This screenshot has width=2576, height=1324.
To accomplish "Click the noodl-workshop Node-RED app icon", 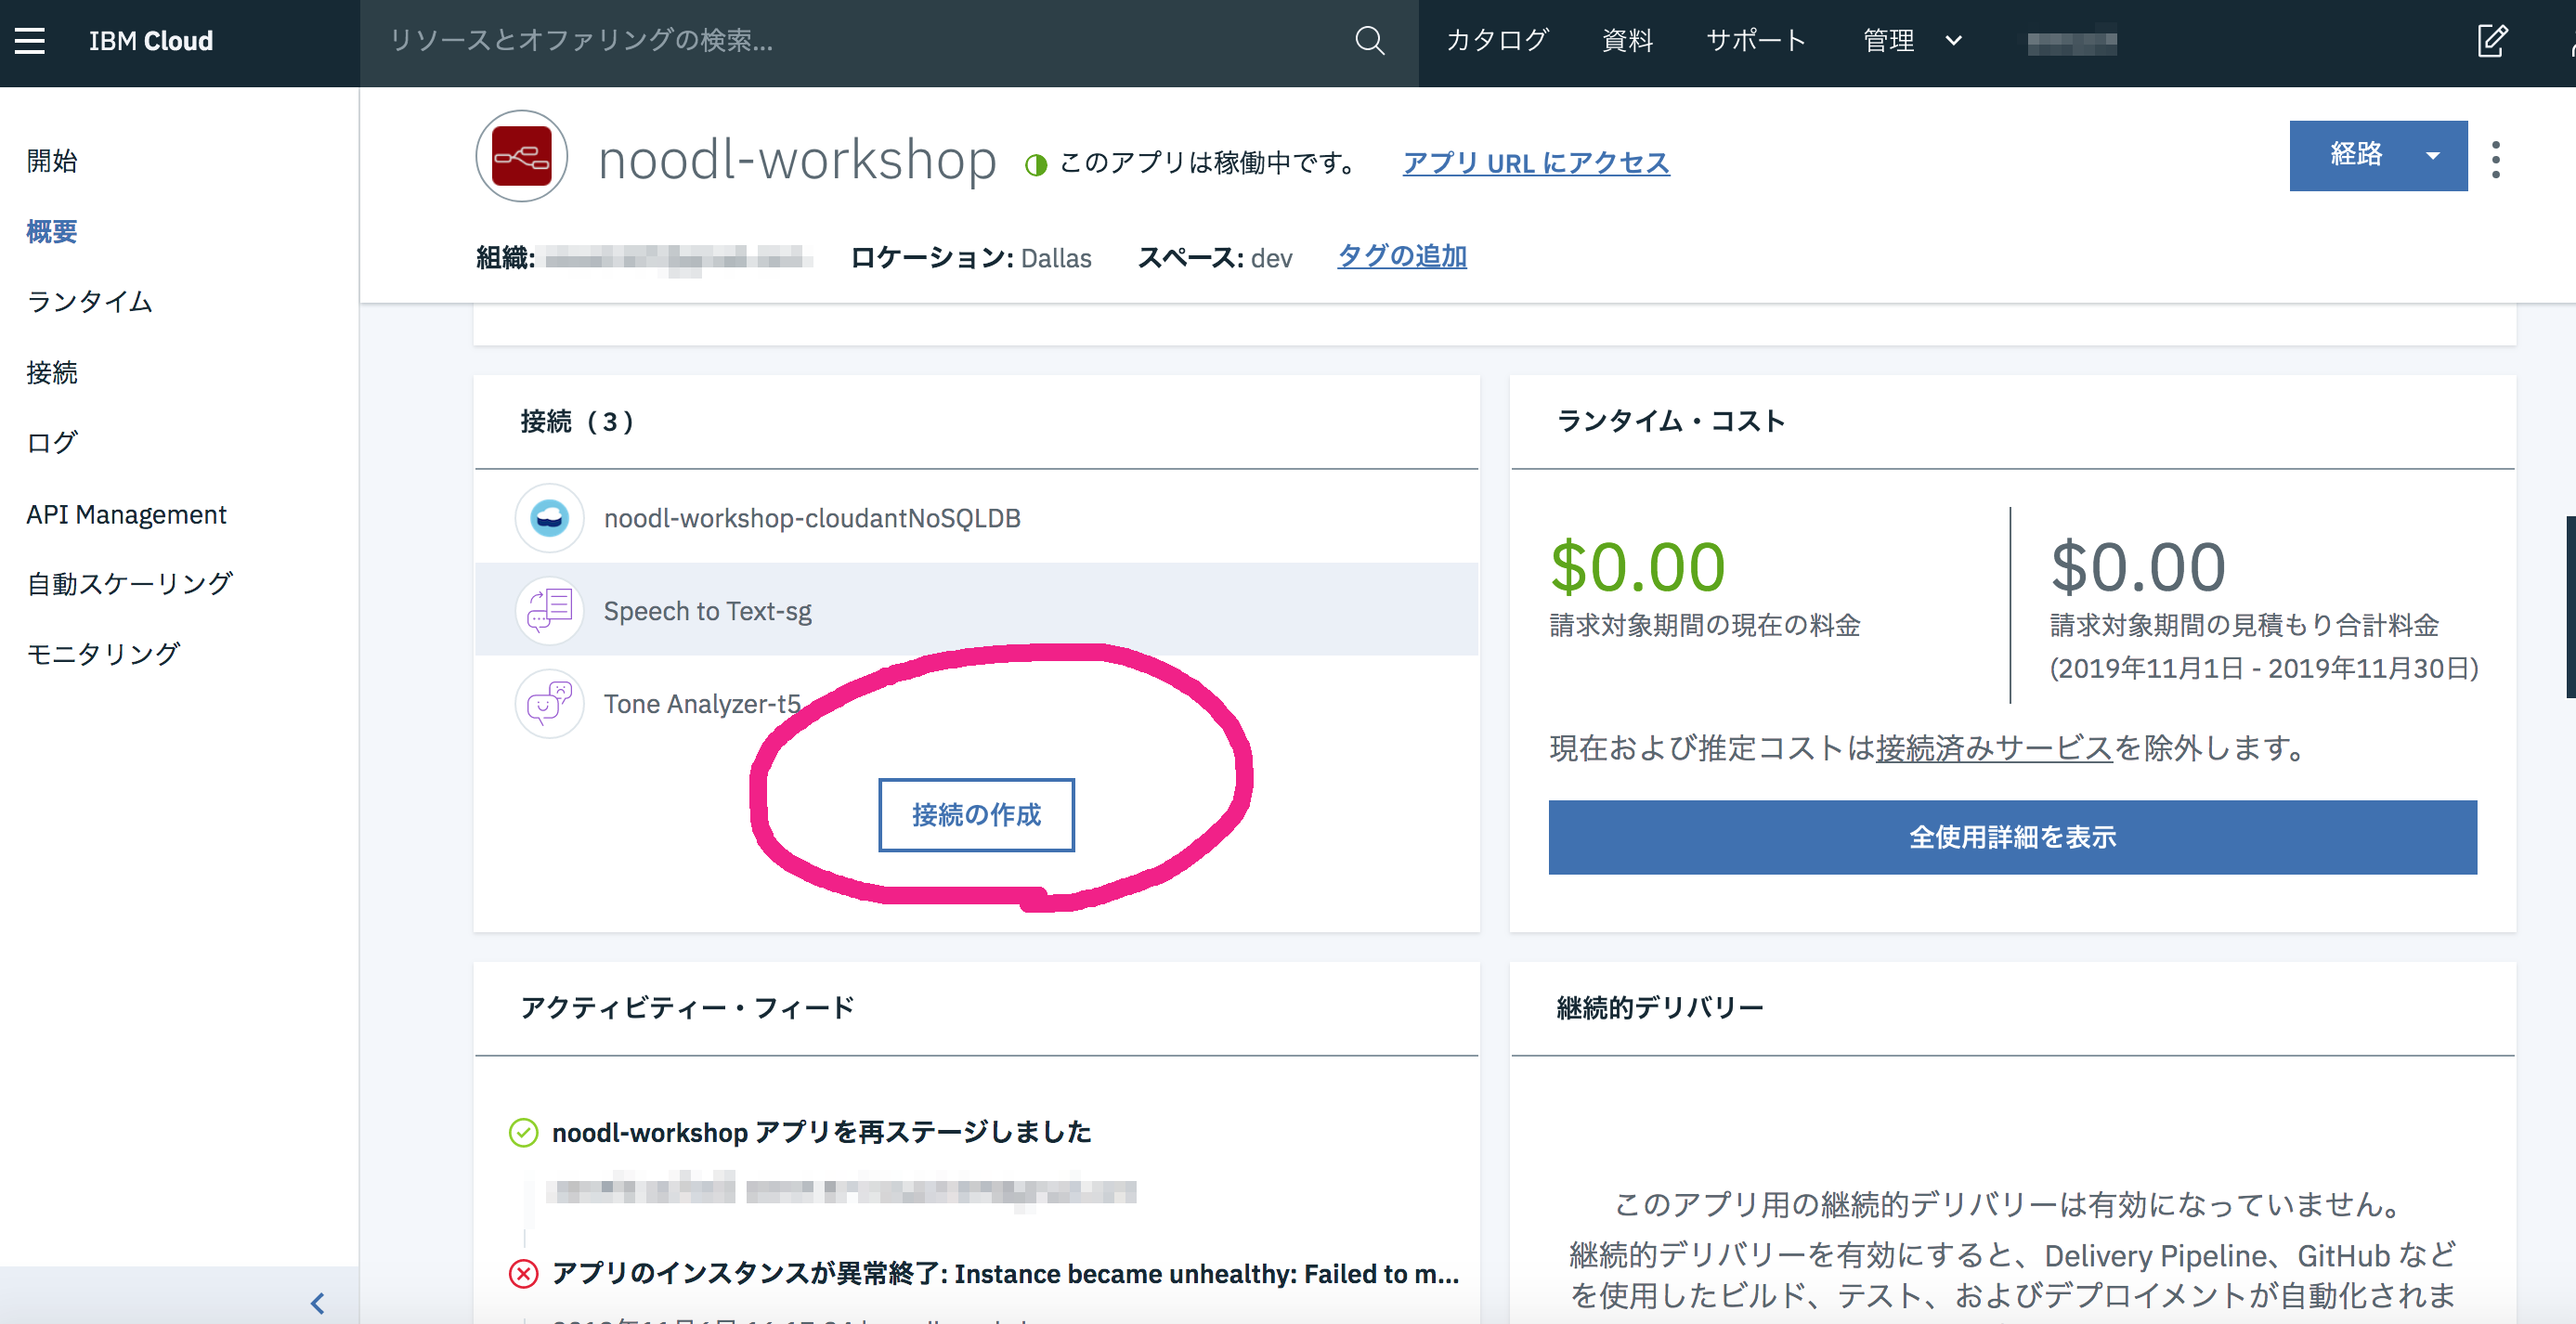I will [522, 156].
